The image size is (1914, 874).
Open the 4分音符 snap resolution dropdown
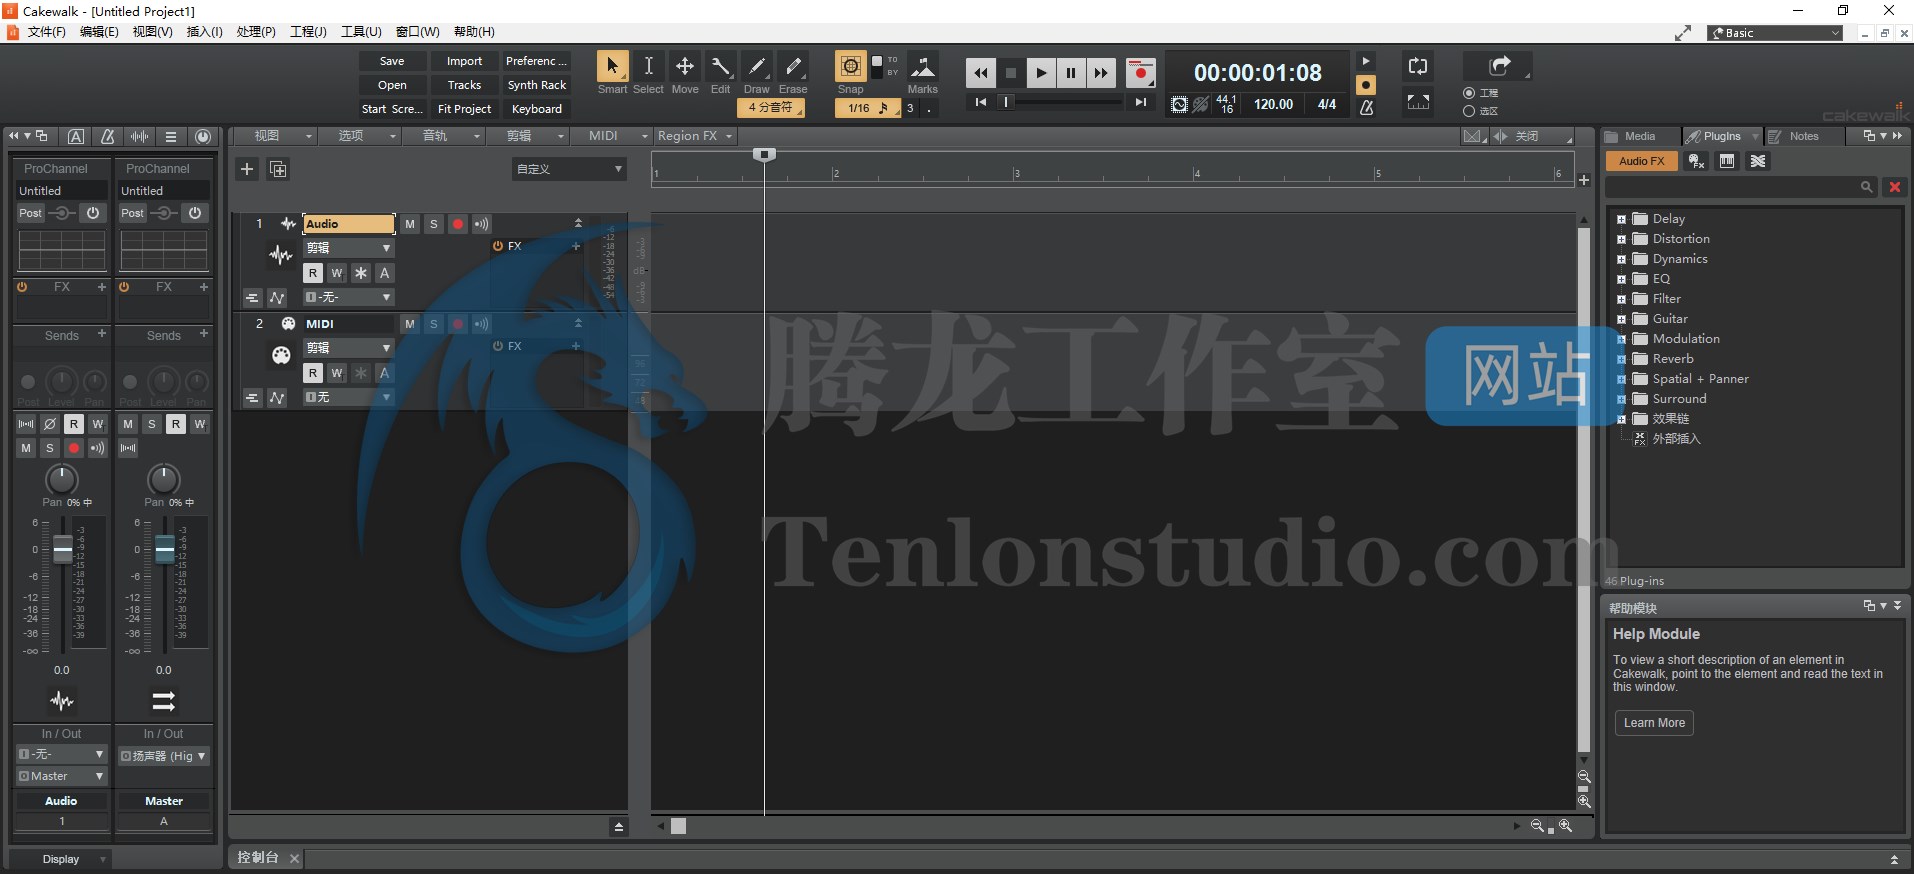click(772, 107)
